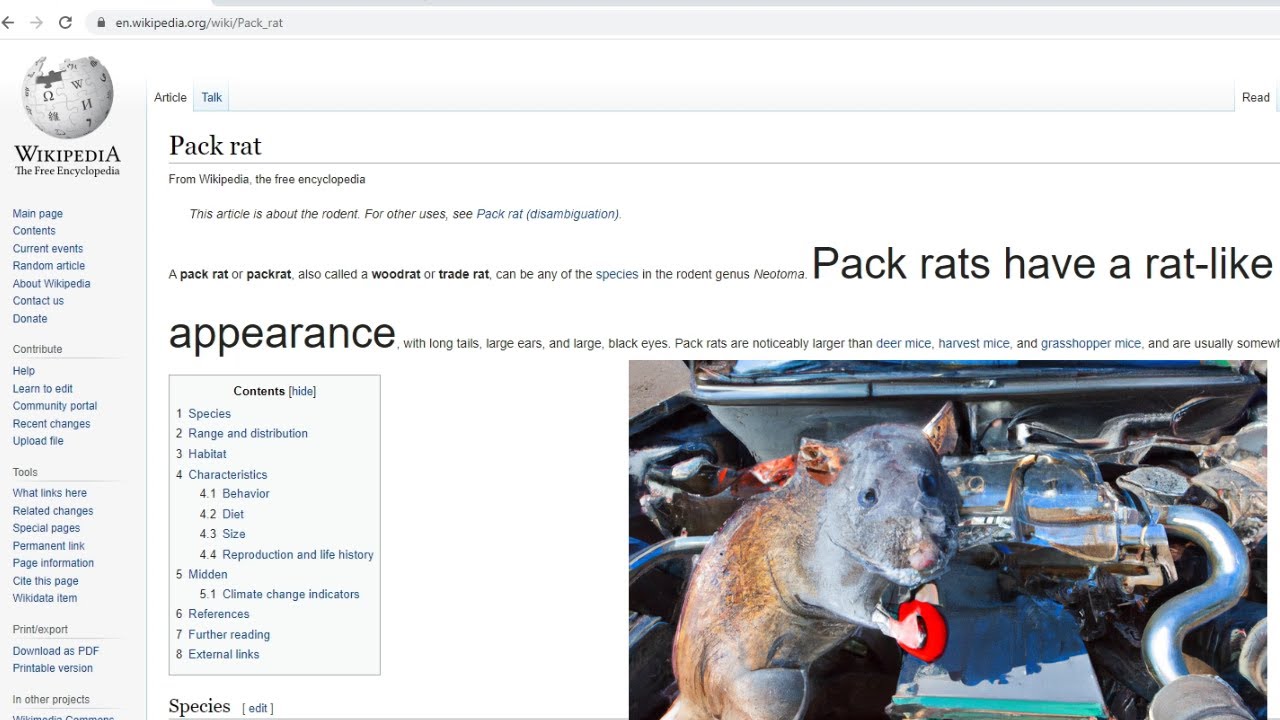1280x720 pixels.
Task: Follow the harvest mice link
Action: 974,343
